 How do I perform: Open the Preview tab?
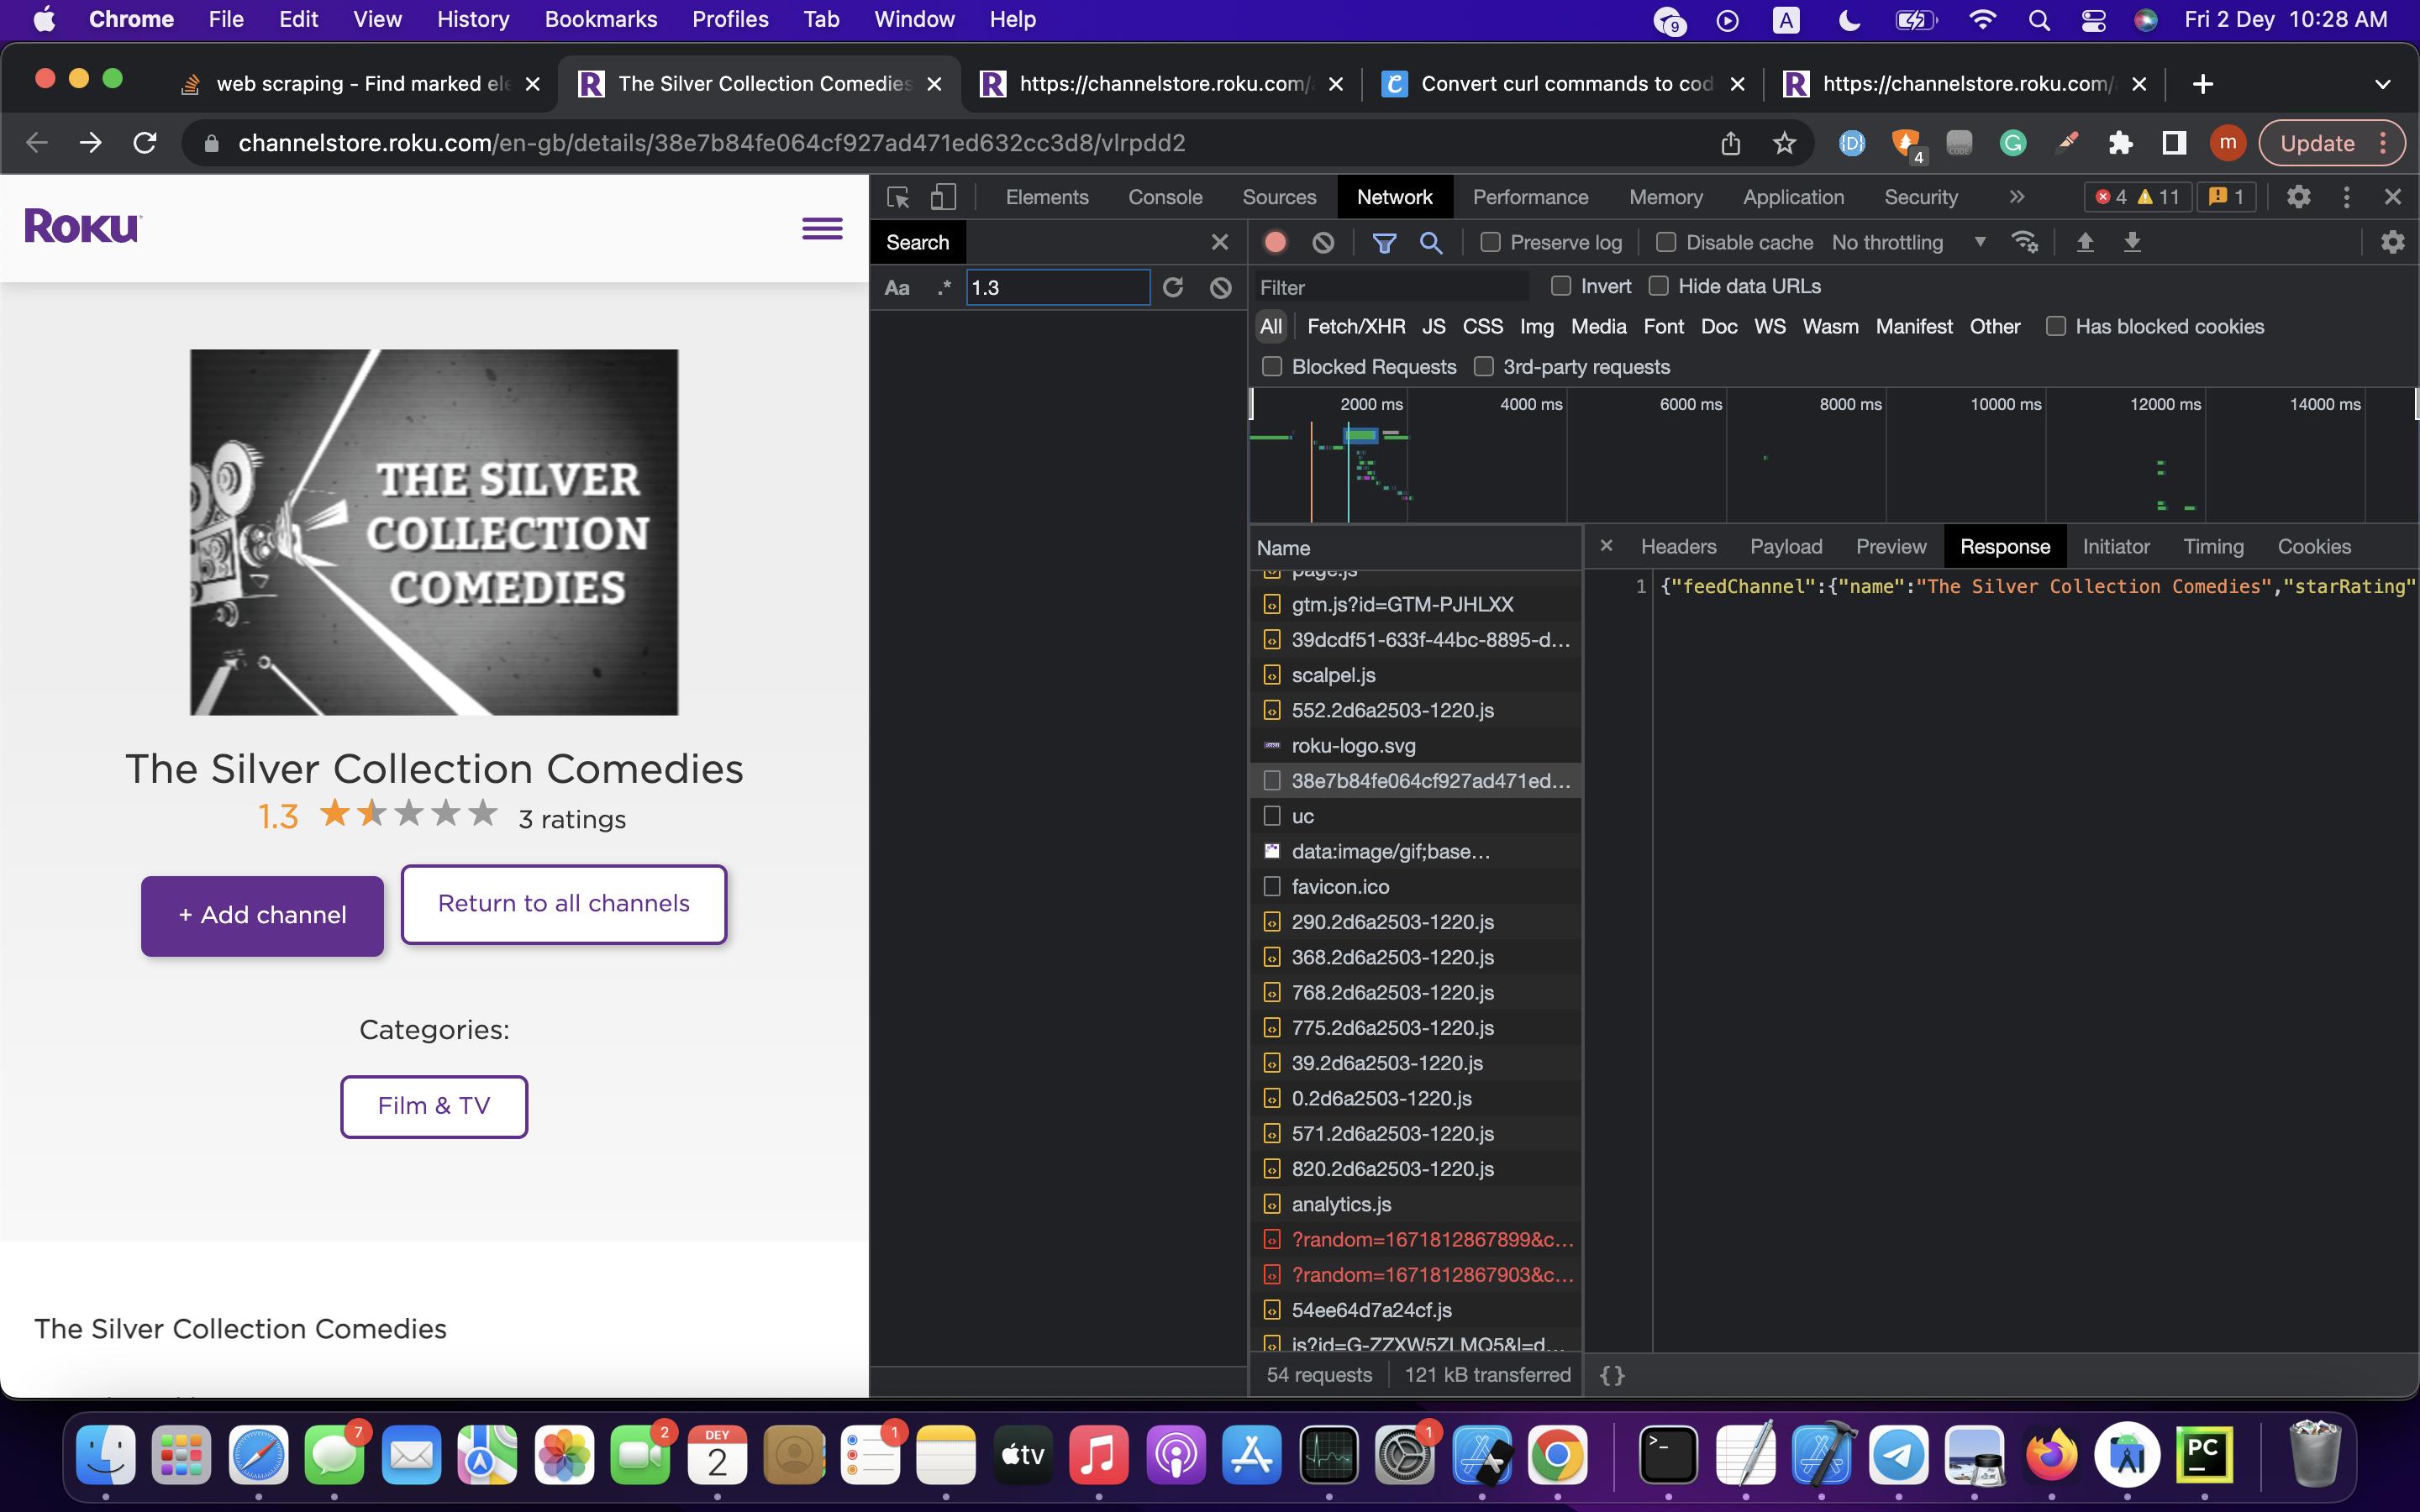click(1890, 546)
